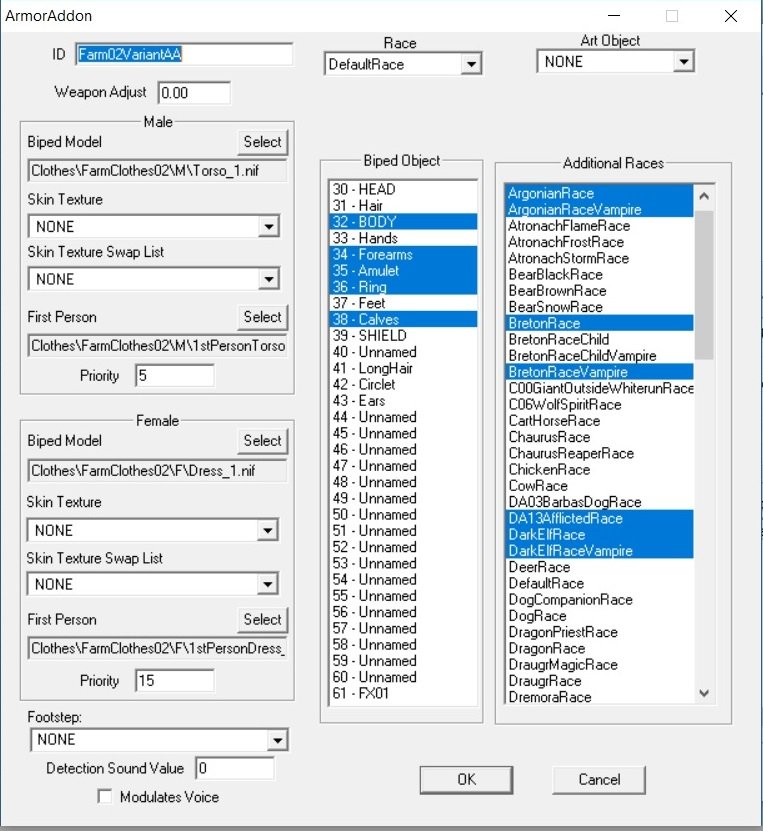The height and width of the screenshot is (831, 763).
Task: Select DarkElfRaceVampire in Additional Races
Action: [599, 551]
